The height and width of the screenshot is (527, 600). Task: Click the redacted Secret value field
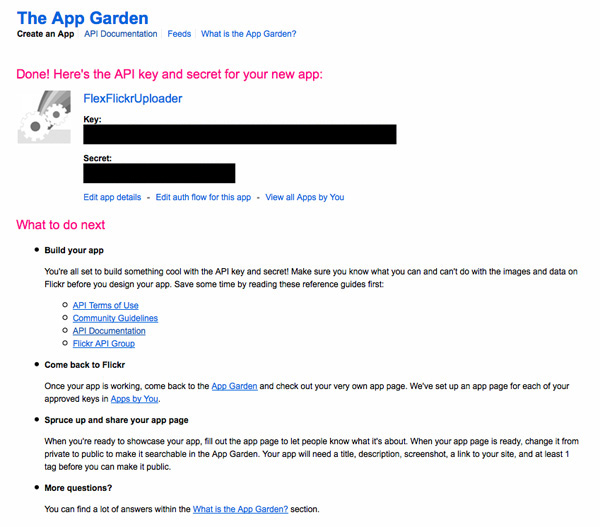click(159, 173)
